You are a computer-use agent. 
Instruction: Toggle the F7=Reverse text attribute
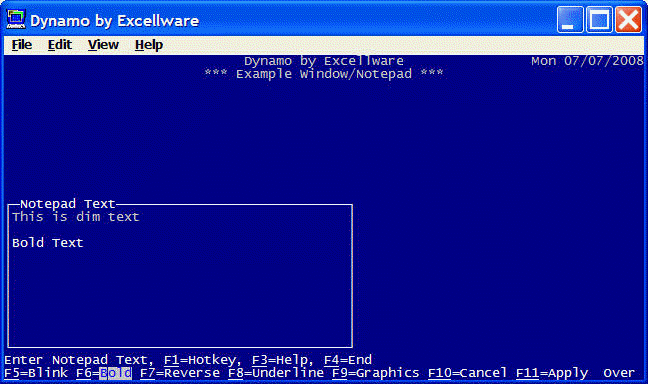pos(180,373)
